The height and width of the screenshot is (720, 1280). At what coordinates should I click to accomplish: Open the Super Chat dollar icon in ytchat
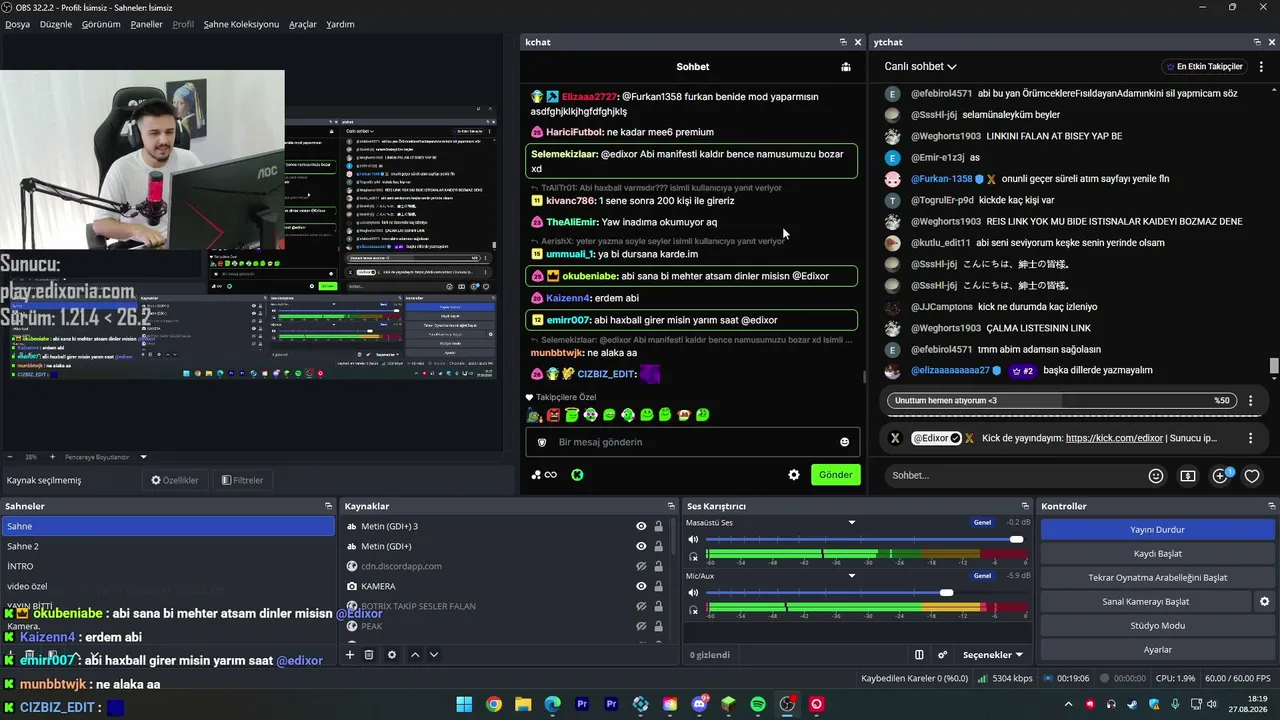(x=1188, y=476)
